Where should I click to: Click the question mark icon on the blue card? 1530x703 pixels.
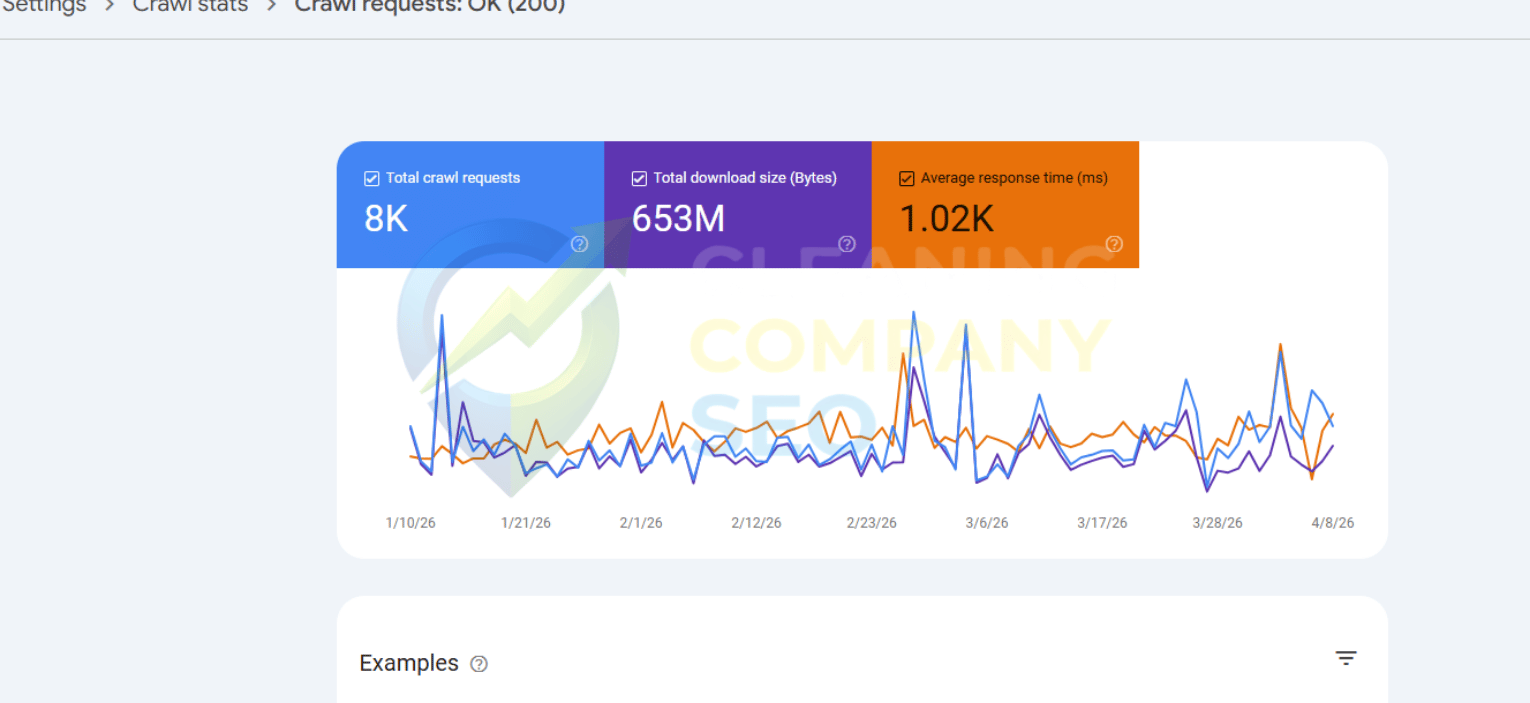coord(579,244)
